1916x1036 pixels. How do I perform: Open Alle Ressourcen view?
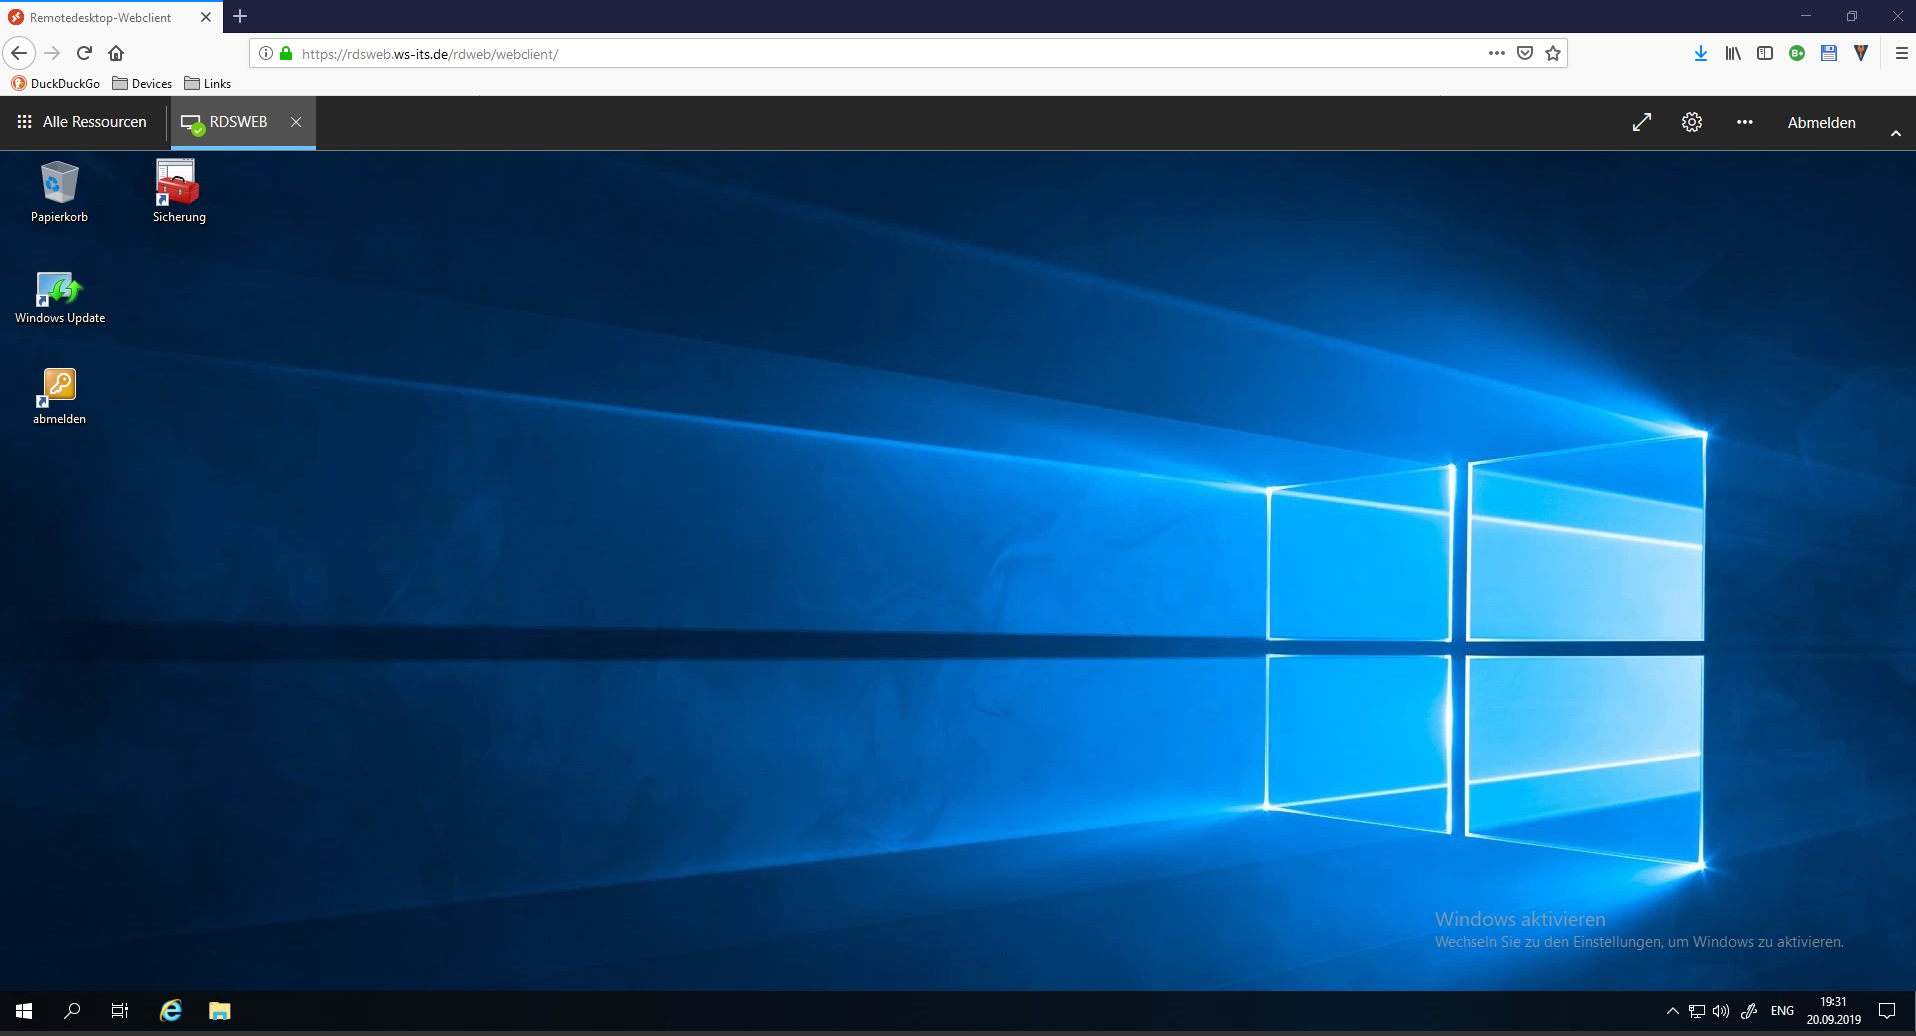click(x=82, y=122)
